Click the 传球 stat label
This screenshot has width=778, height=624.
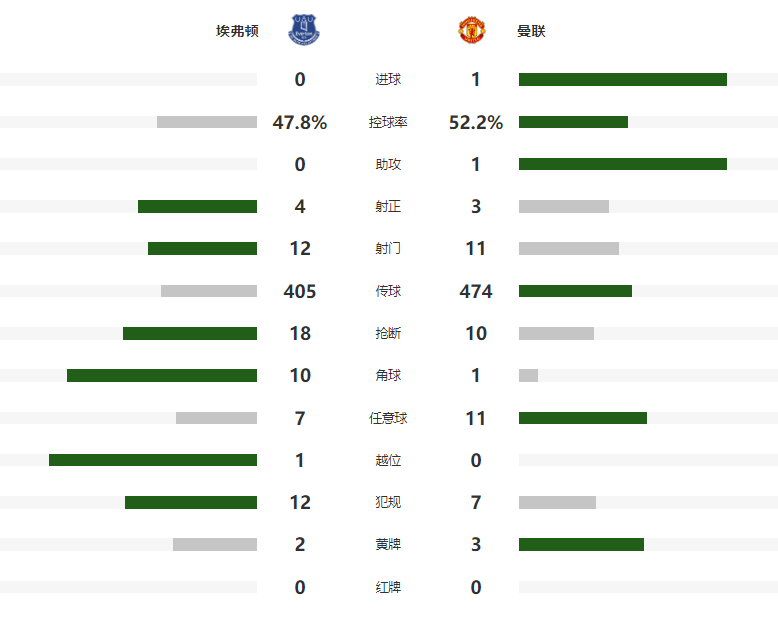point(388,291)
